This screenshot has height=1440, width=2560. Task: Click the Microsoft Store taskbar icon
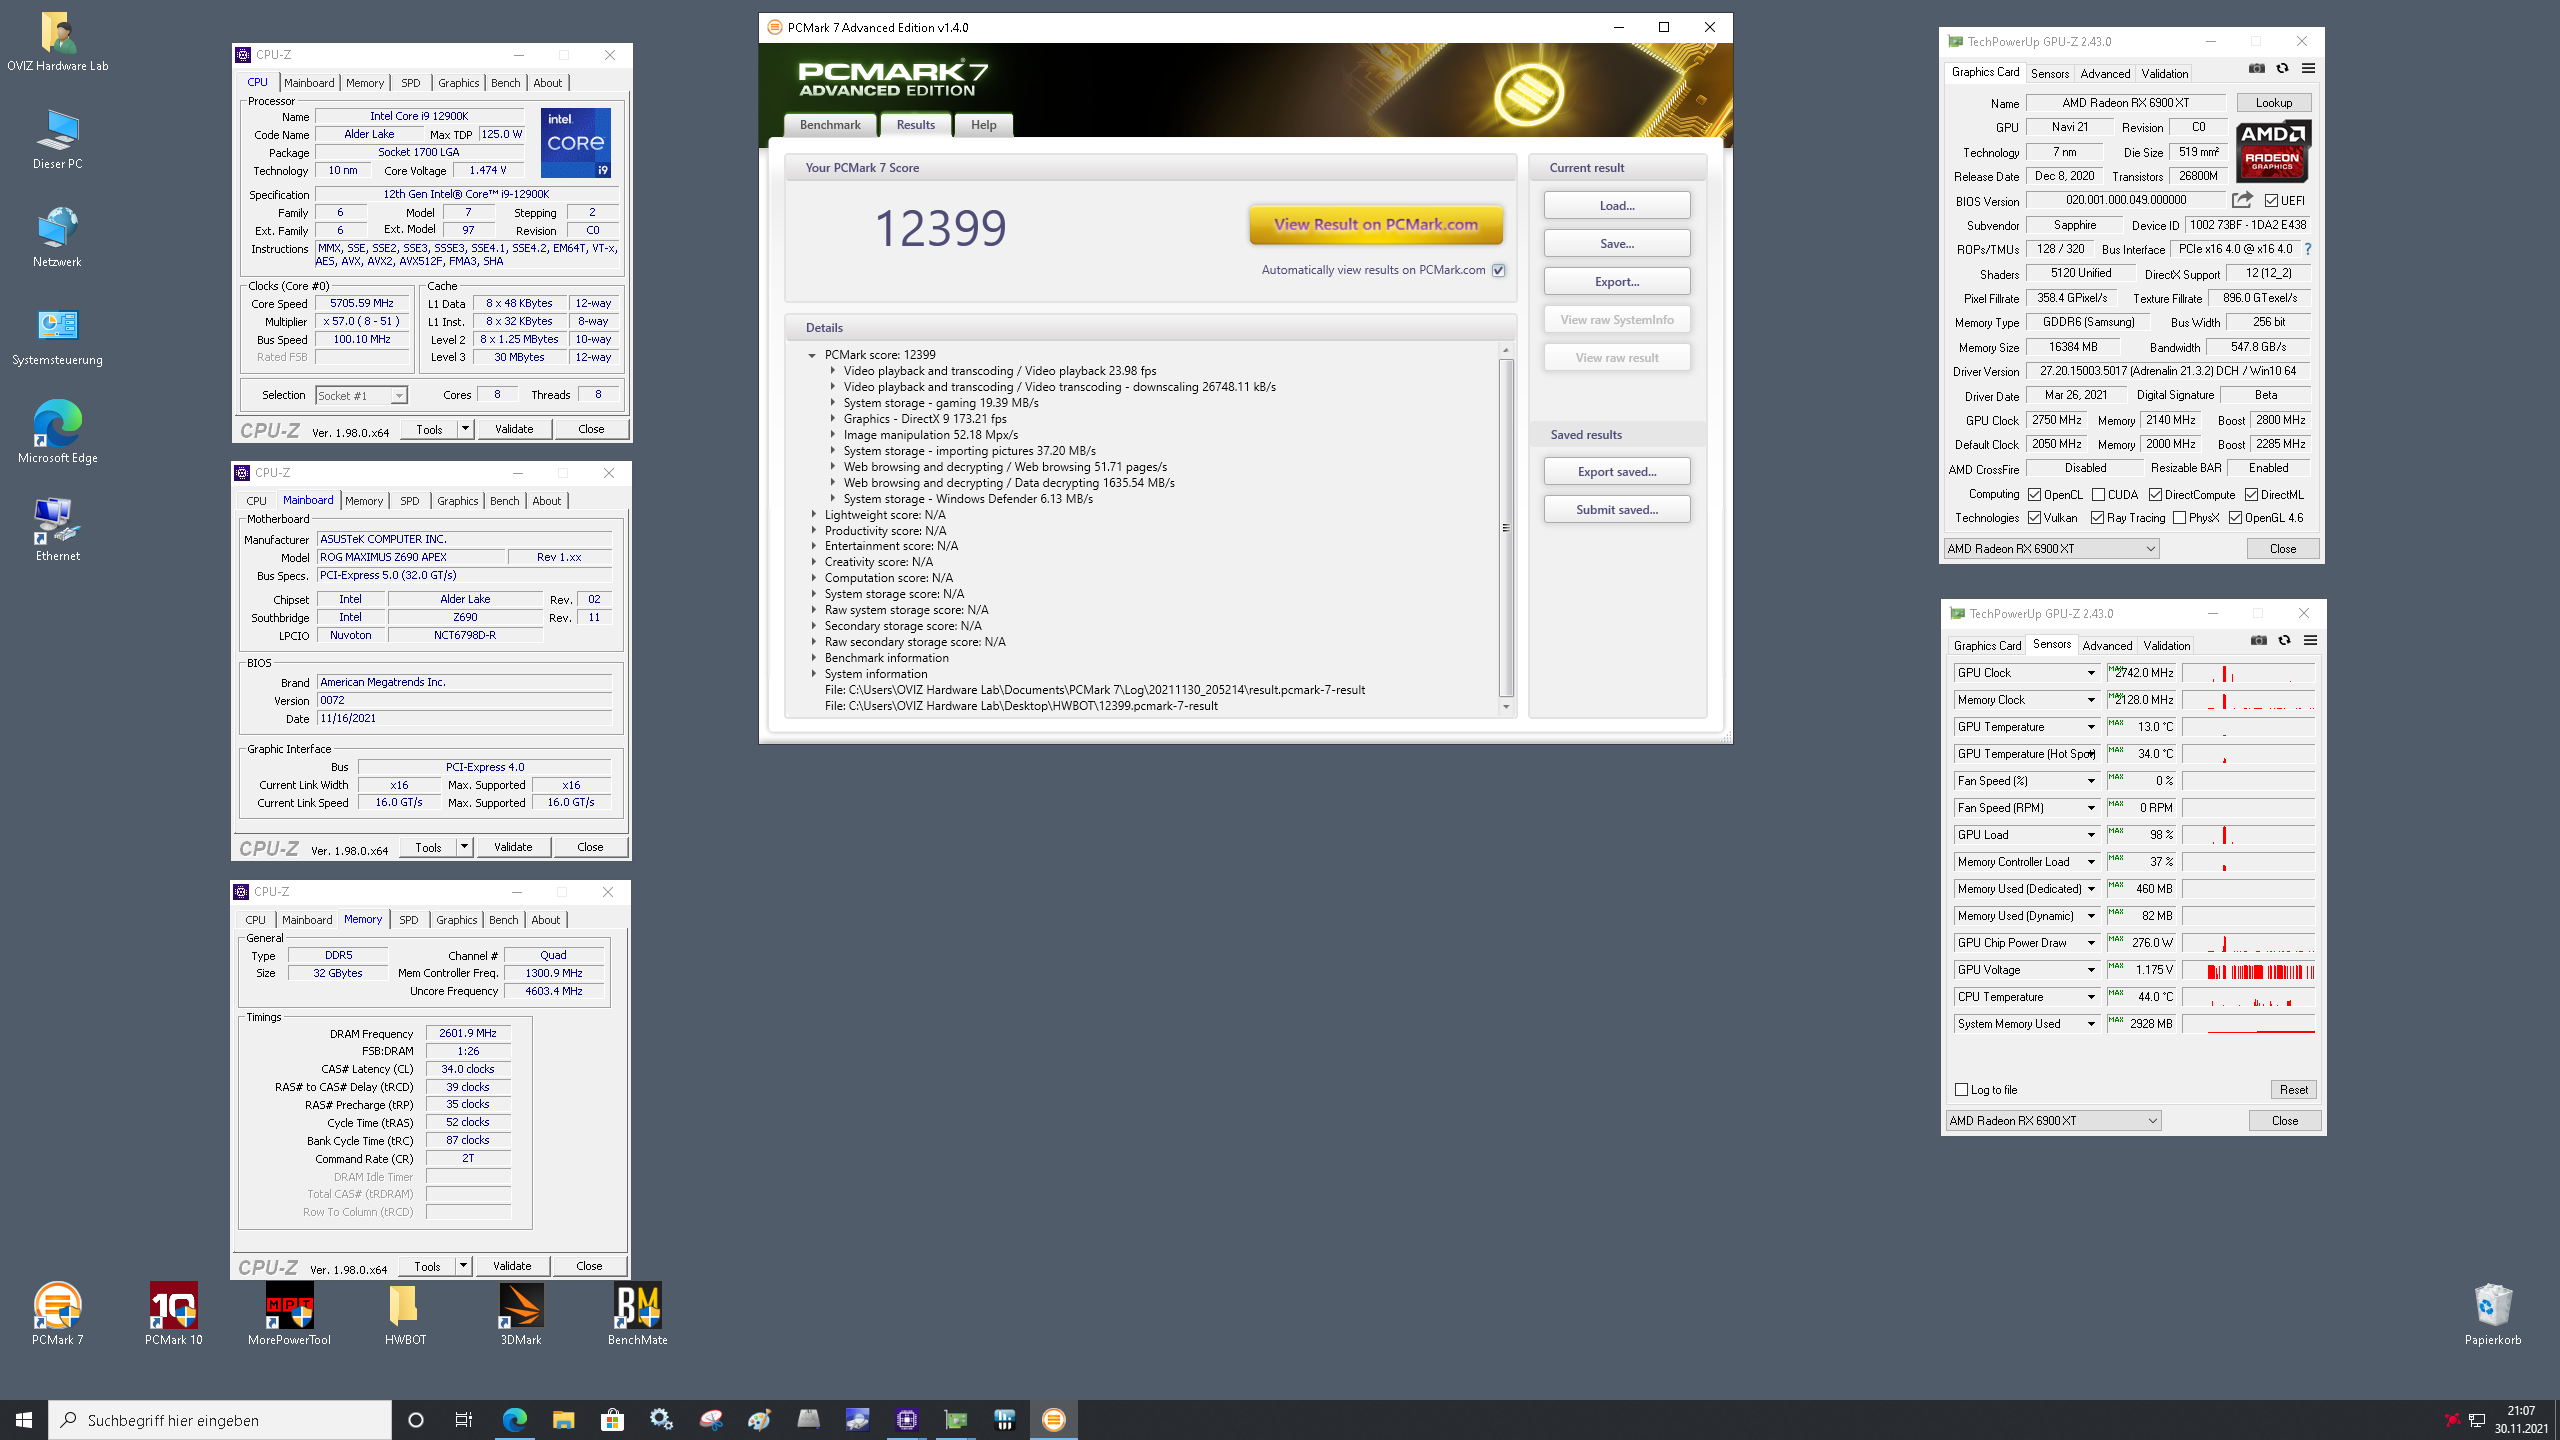612,1419
